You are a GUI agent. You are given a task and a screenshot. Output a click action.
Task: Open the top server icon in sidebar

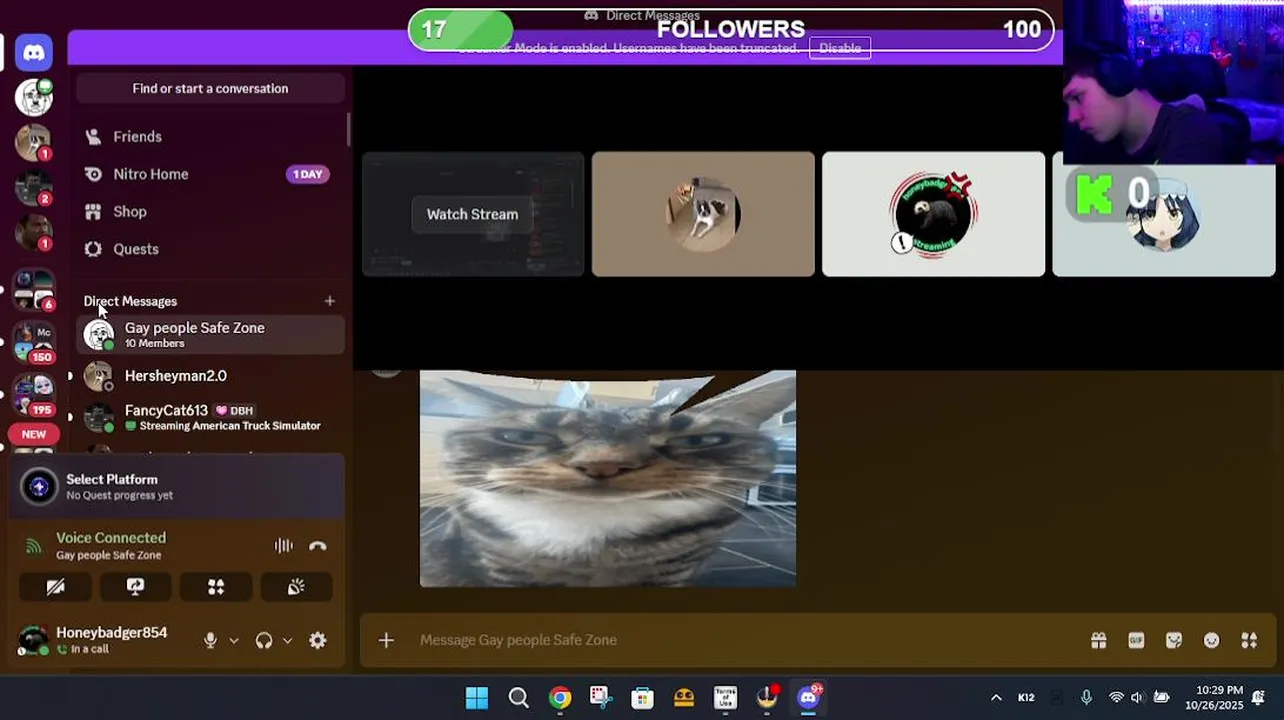click(34, 97)
